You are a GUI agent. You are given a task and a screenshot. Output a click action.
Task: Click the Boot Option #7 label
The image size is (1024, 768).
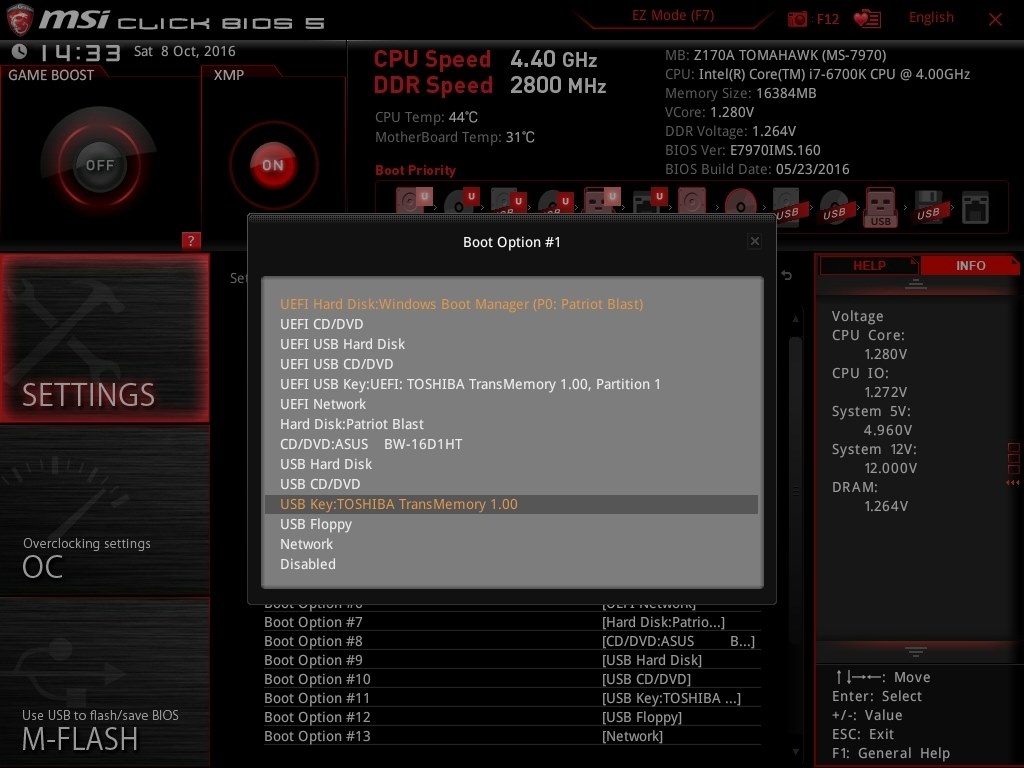pos(313,622)
